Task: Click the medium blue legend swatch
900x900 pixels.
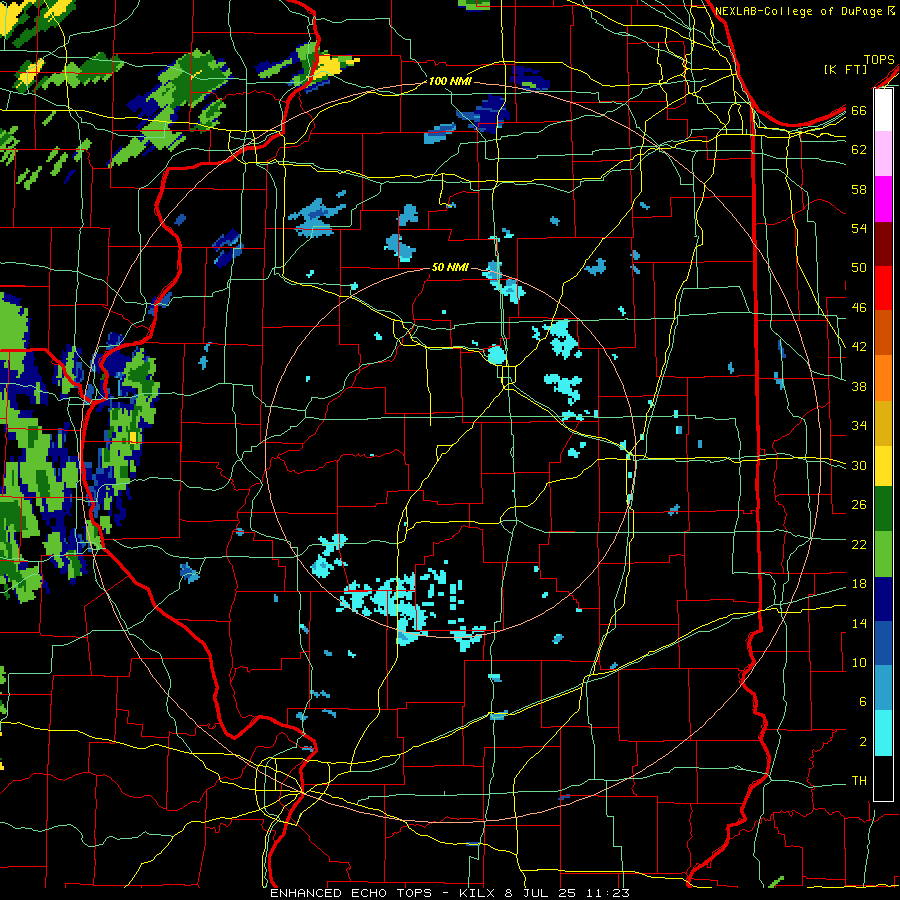Action: [x=883, y=643]
